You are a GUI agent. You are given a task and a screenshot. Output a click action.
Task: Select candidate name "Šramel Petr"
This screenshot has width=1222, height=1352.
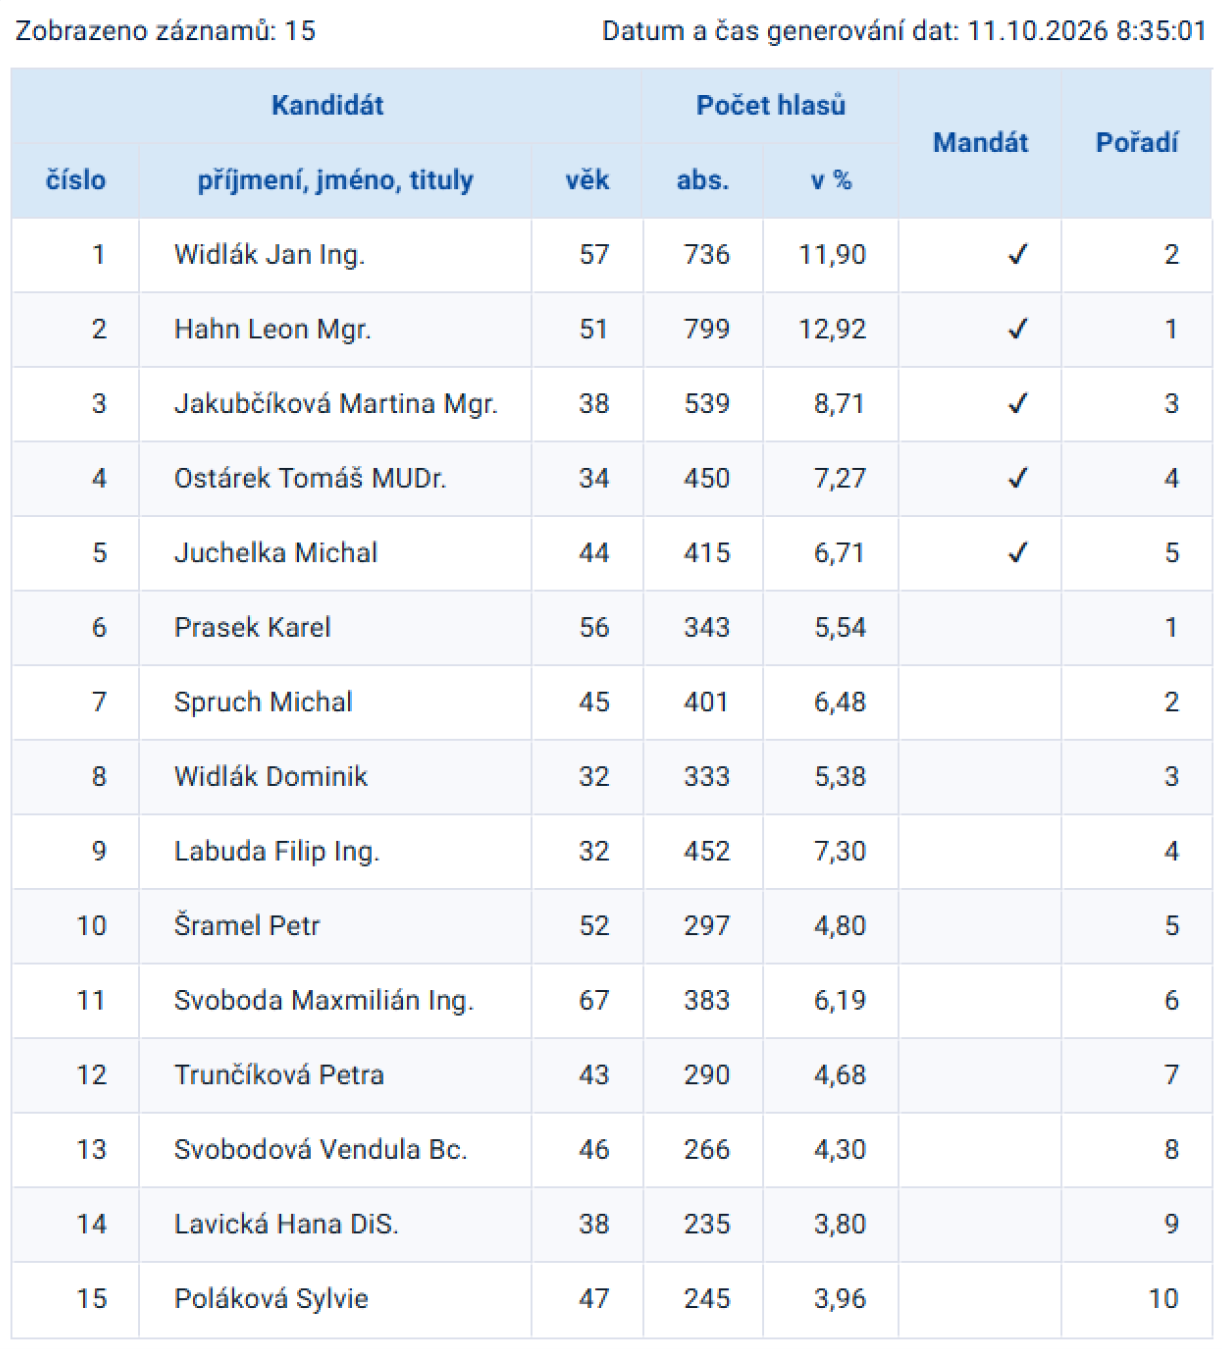tap(247, 925)
